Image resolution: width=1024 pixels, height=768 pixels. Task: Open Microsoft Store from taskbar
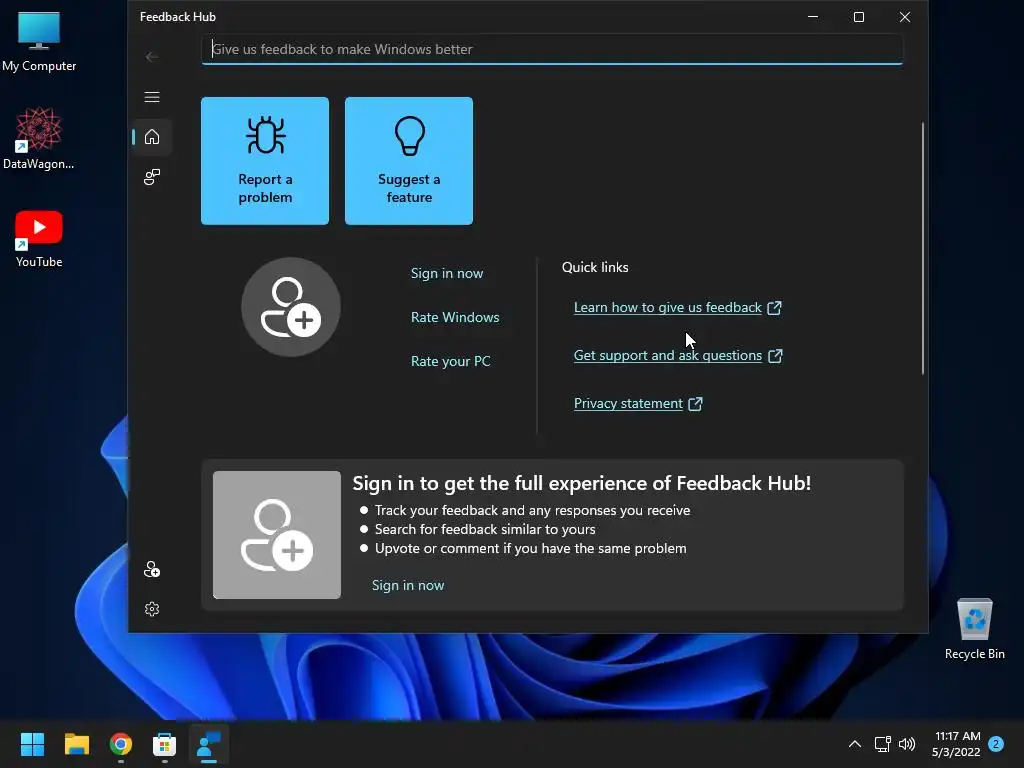coord(165,744)
